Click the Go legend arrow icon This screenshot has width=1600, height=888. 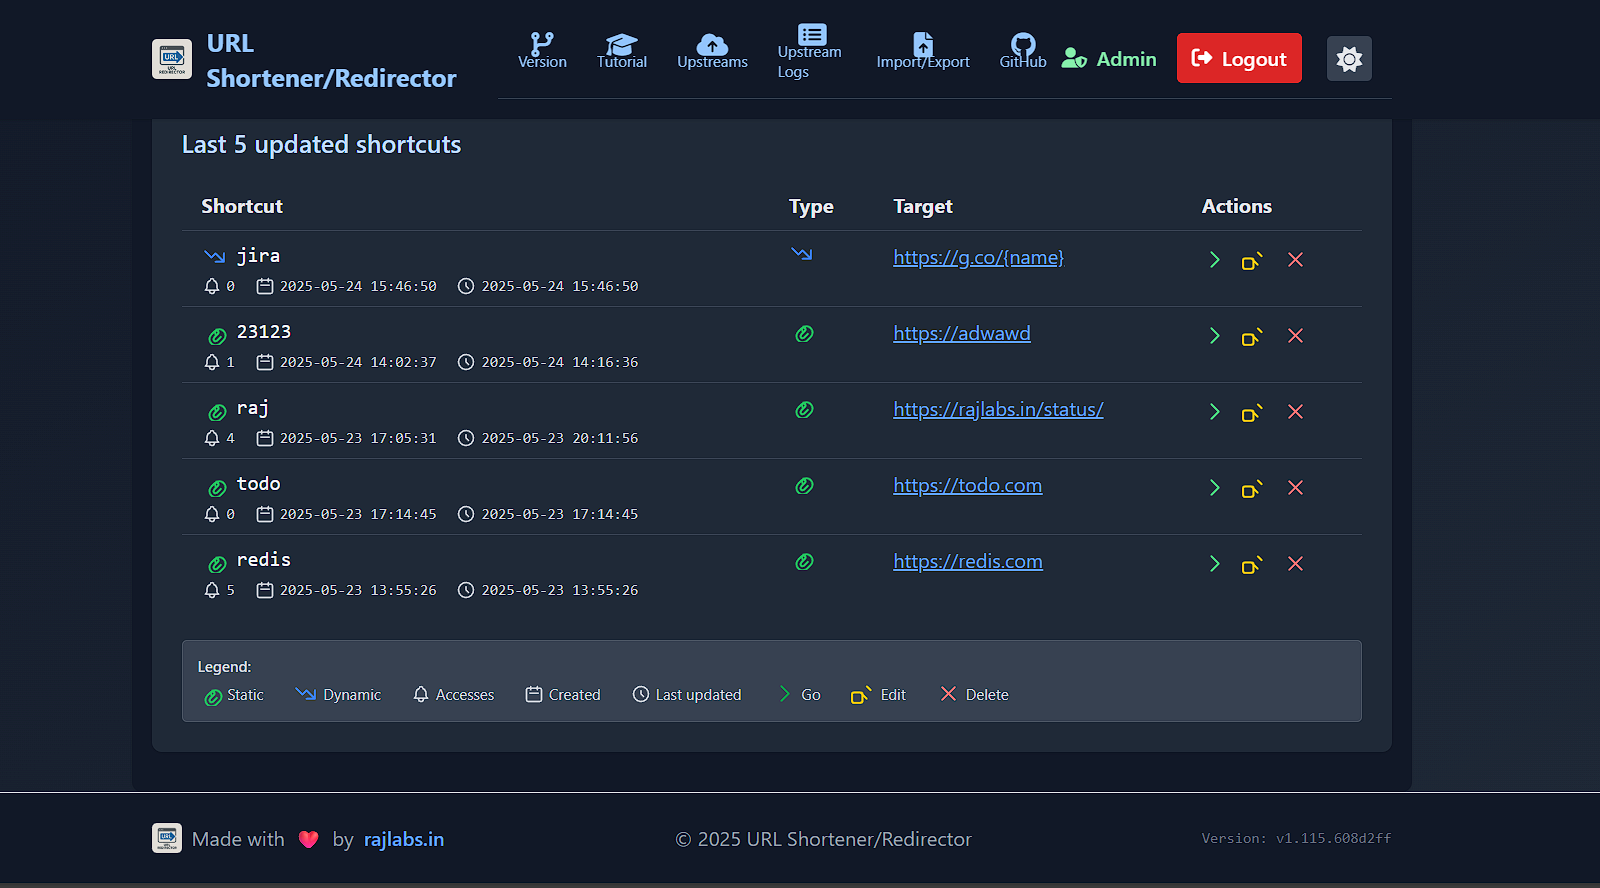(785, 694)
